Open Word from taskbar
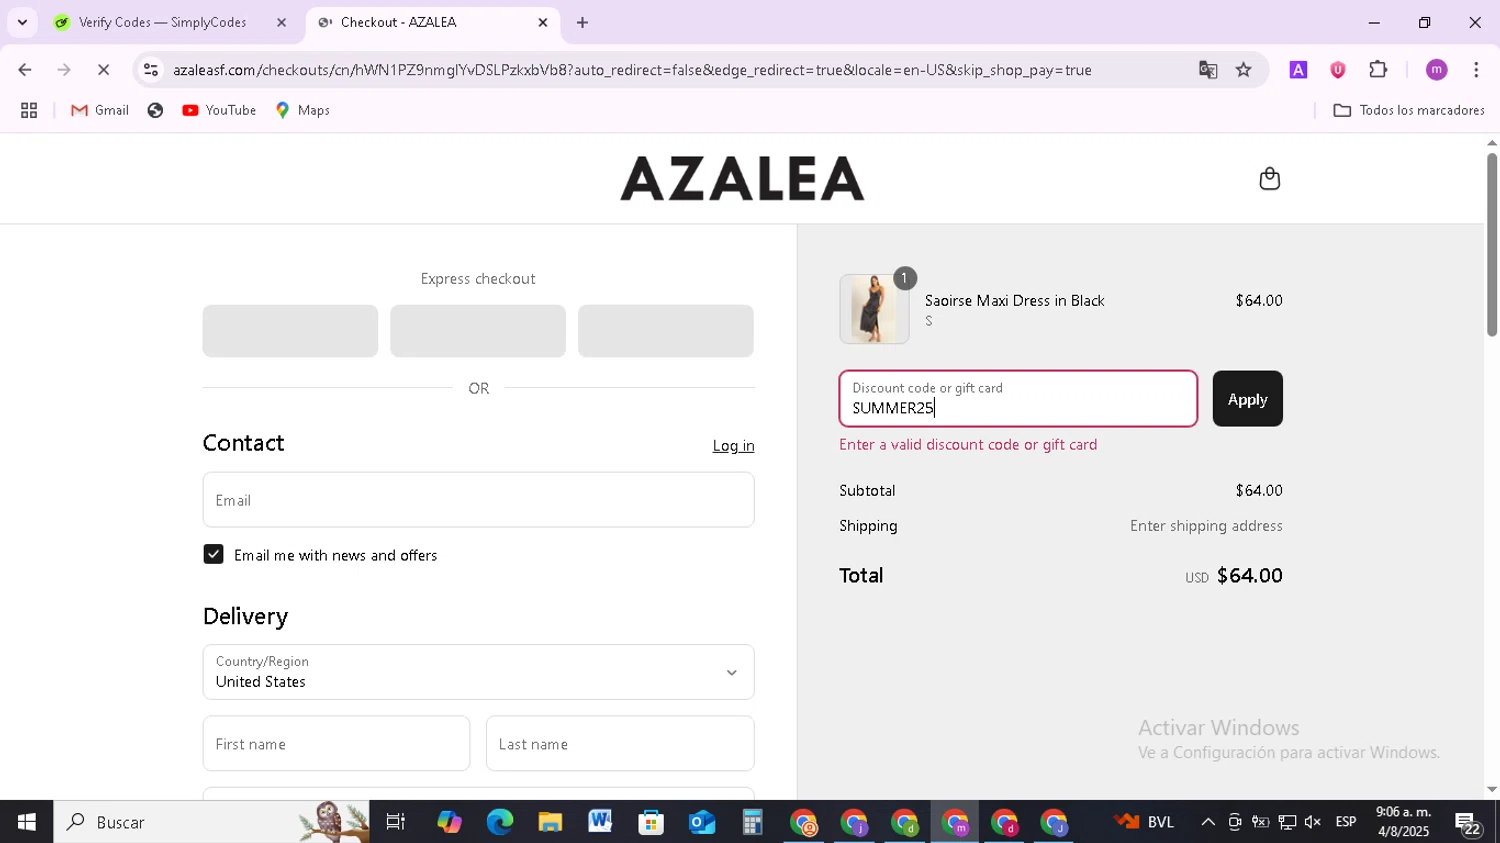The width and height of the screenshot is (1500, 843). pyautogui.click(x=600, y=822)
